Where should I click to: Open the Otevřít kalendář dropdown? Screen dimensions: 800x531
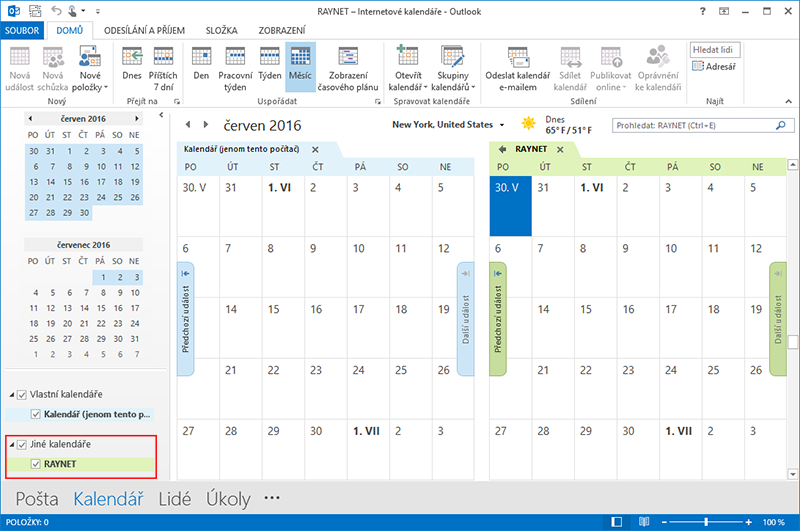[408, 68]
